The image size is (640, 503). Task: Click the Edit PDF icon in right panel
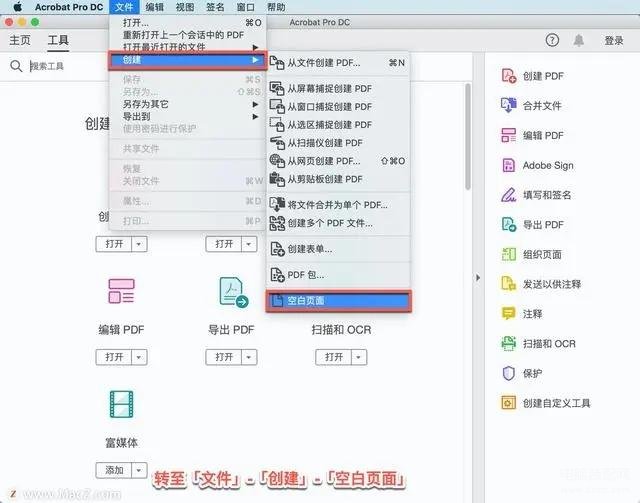(509, 135)
